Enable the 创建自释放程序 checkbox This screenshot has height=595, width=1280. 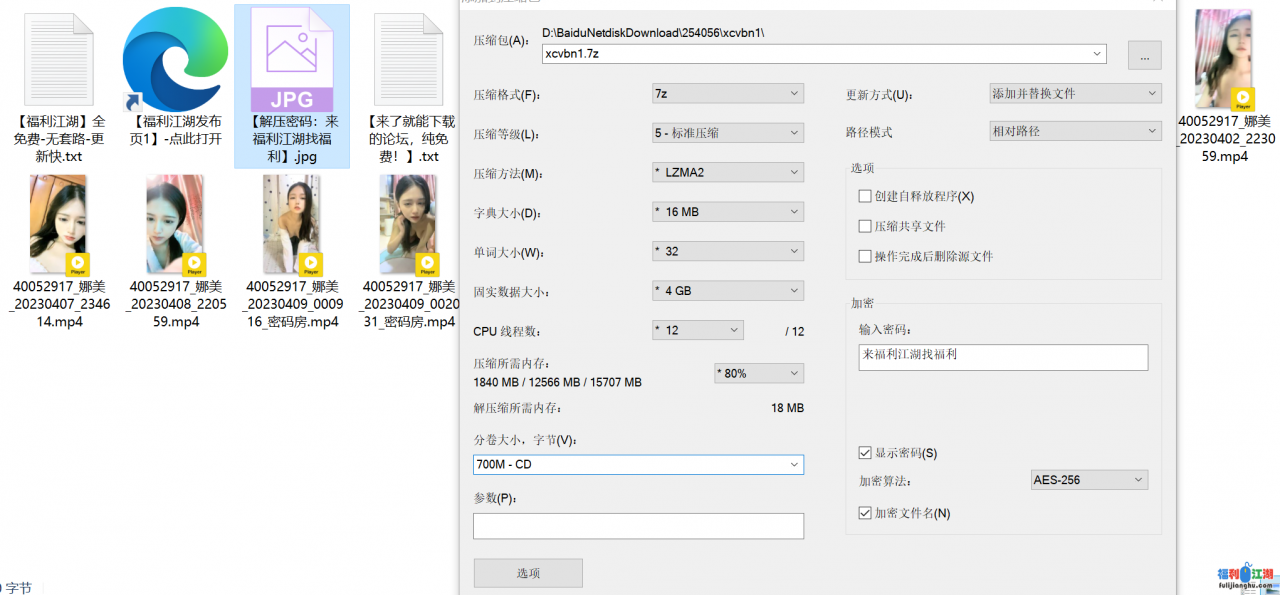(865, 196)
